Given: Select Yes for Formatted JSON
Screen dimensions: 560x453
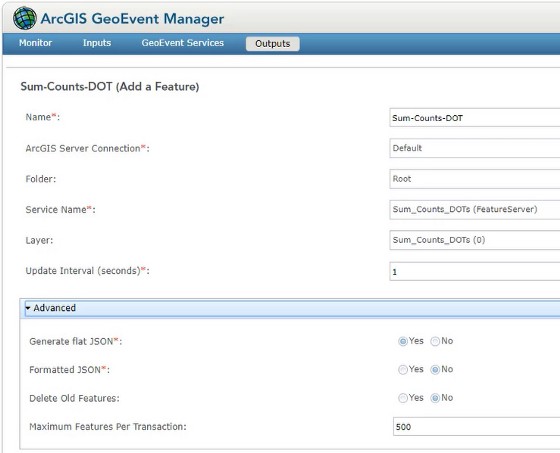Looking at the screenshot, I should [x=402, y=370].
